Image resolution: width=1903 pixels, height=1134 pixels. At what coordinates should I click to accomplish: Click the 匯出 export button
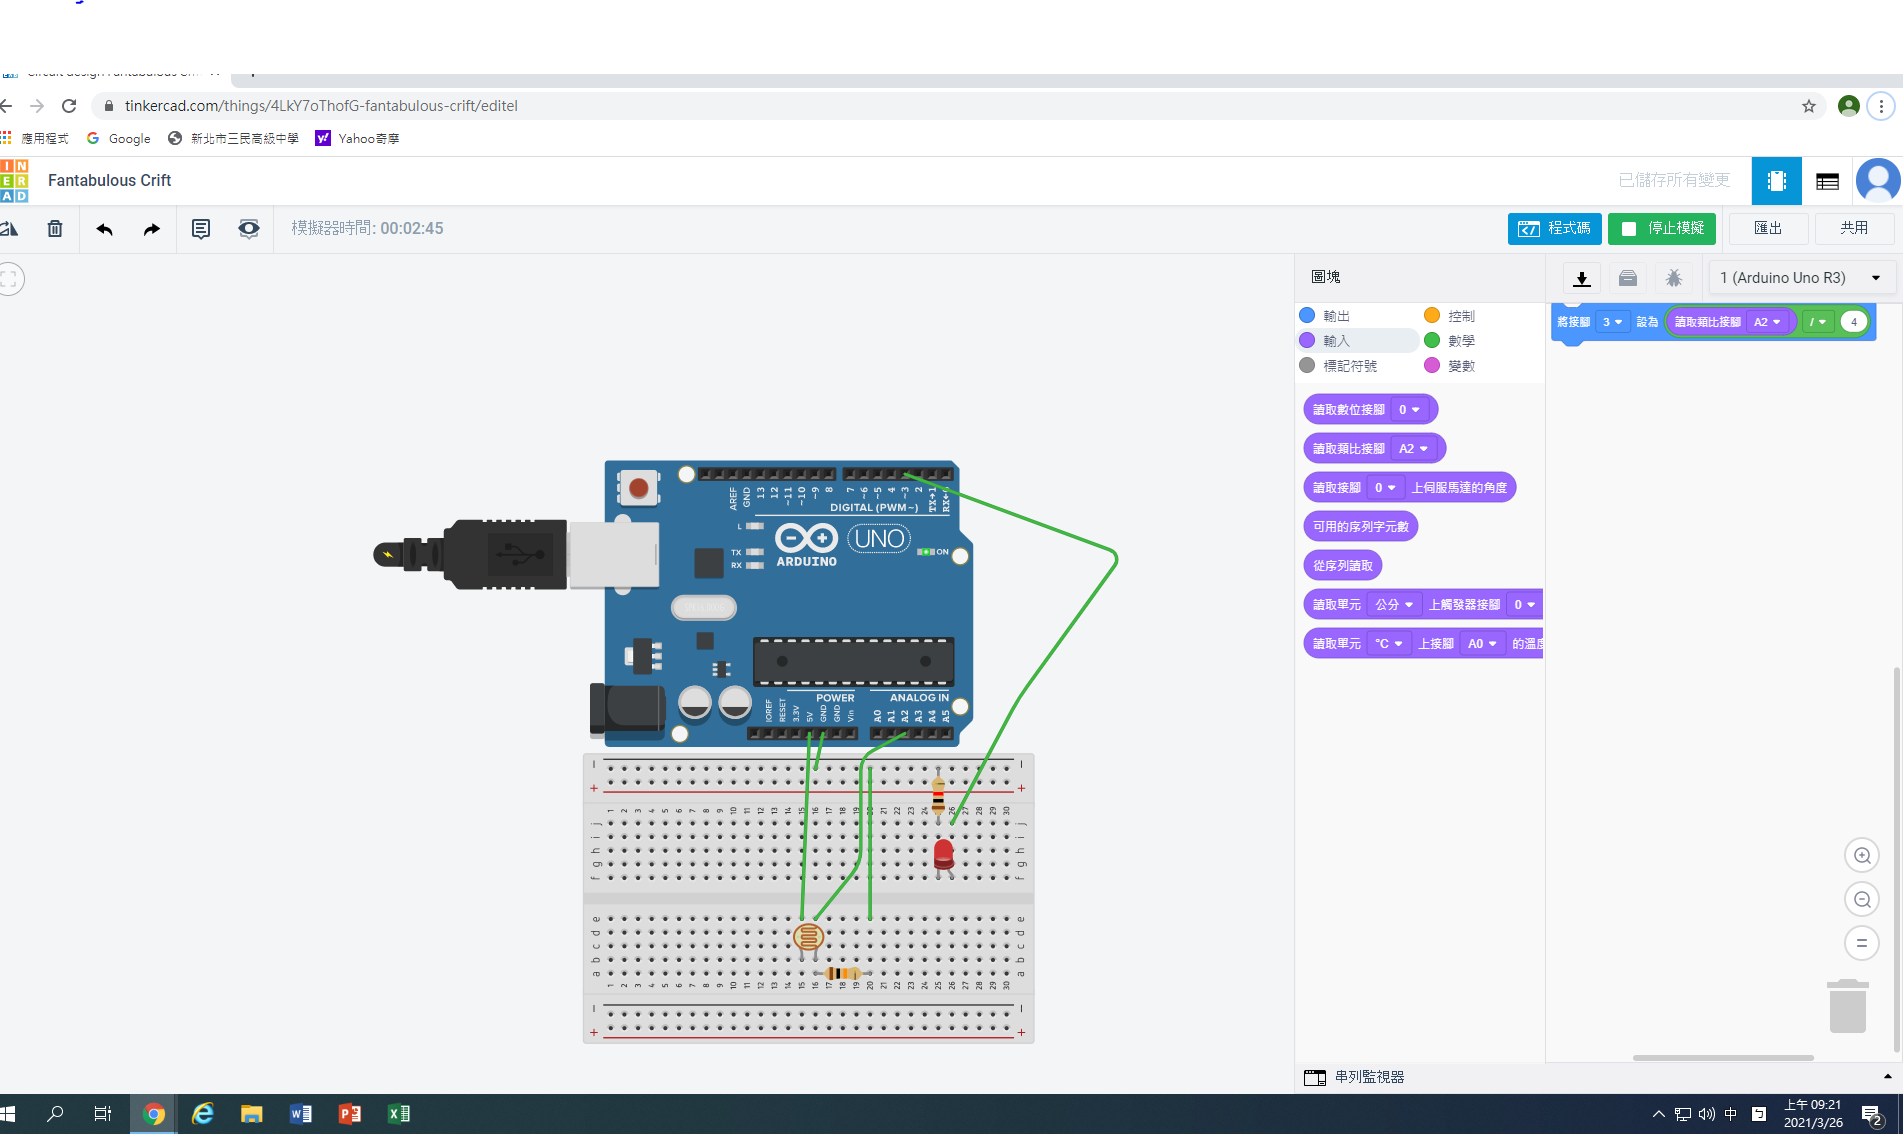tap(1767, 229)
